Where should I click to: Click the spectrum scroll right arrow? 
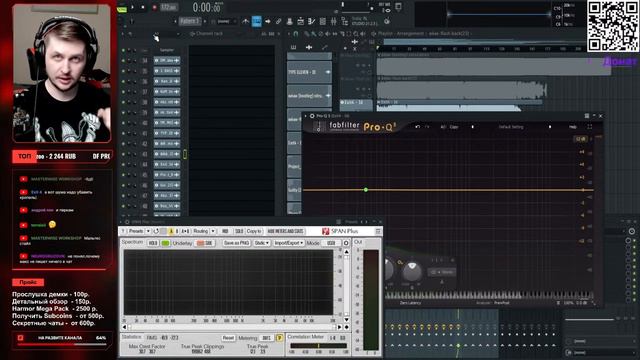pyautogui.click(x=339, y=327)
